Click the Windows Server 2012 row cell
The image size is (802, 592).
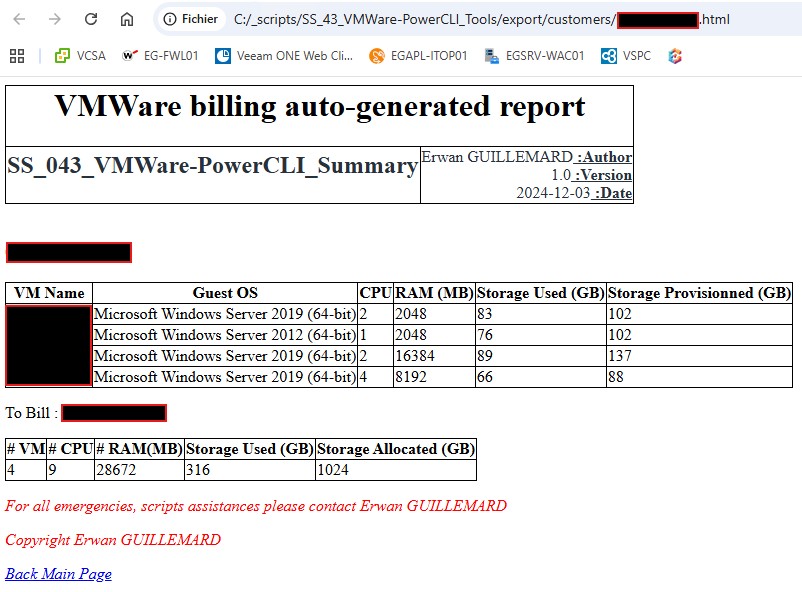click(225, 335)
